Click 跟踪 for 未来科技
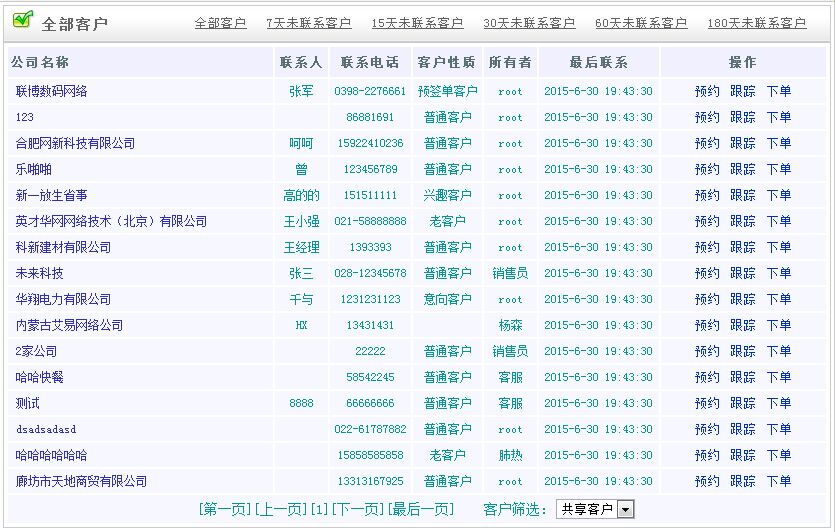Screen dimensions: 835x532 click(x=743, y=273)
